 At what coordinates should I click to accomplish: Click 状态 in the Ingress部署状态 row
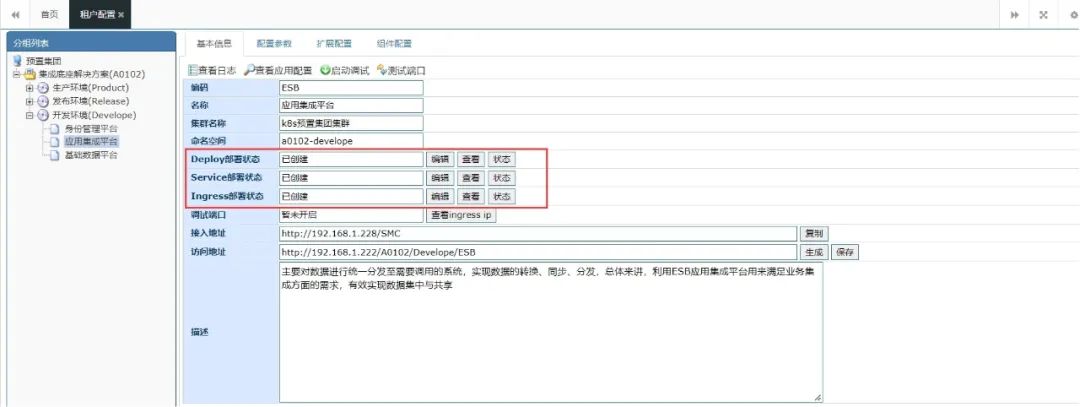tap(502, 196)
